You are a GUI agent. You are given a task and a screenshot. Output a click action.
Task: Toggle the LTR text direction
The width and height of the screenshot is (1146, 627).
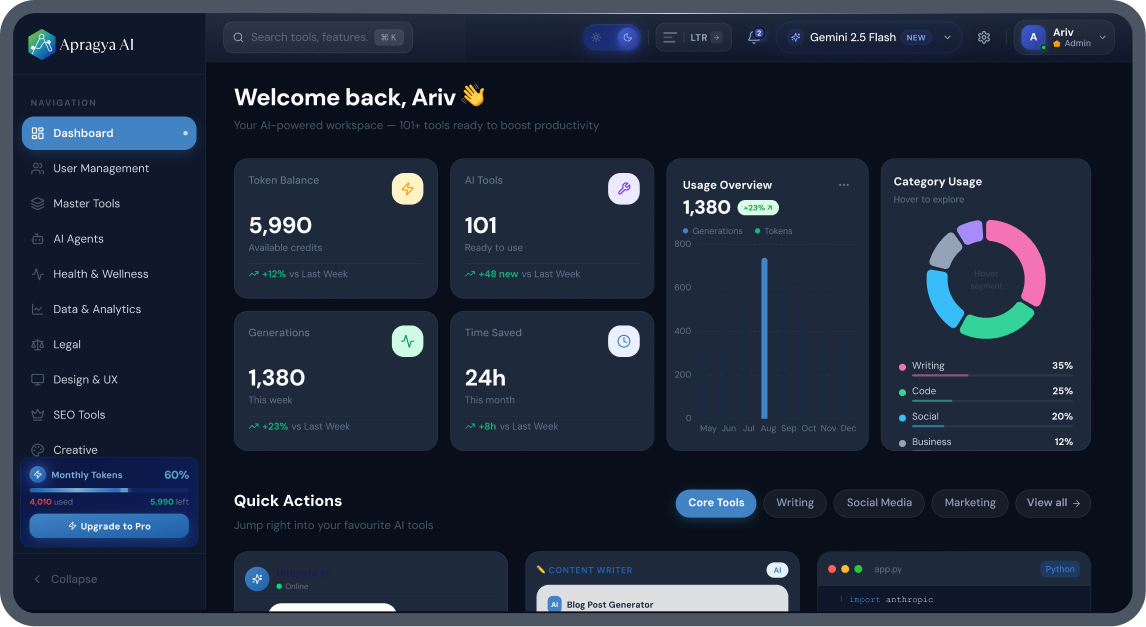point(694,38)
